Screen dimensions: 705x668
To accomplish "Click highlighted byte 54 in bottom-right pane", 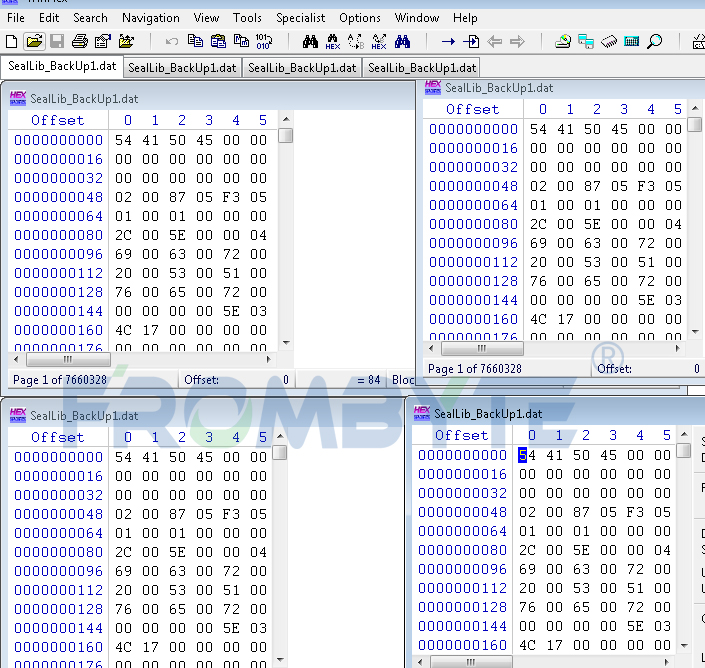I will click(x=527, y=455).
